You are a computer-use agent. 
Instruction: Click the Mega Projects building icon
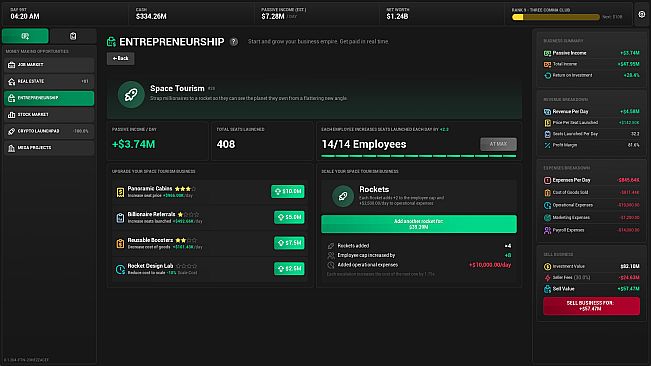click(12, 148)
